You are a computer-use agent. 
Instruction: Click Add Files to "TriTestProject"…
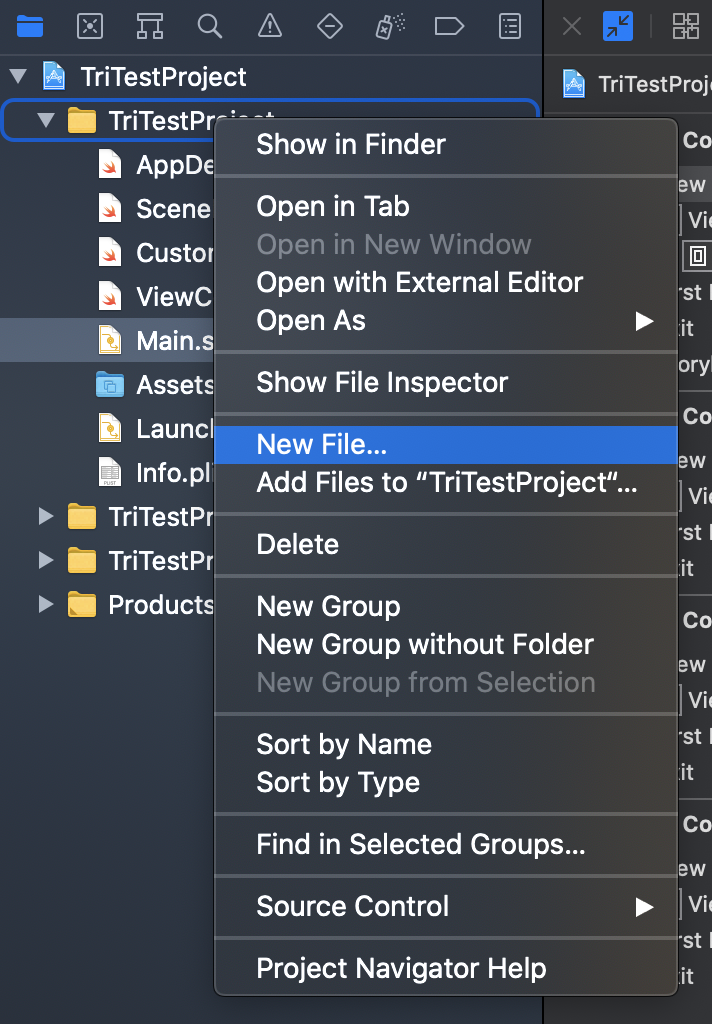click(446, 482)
